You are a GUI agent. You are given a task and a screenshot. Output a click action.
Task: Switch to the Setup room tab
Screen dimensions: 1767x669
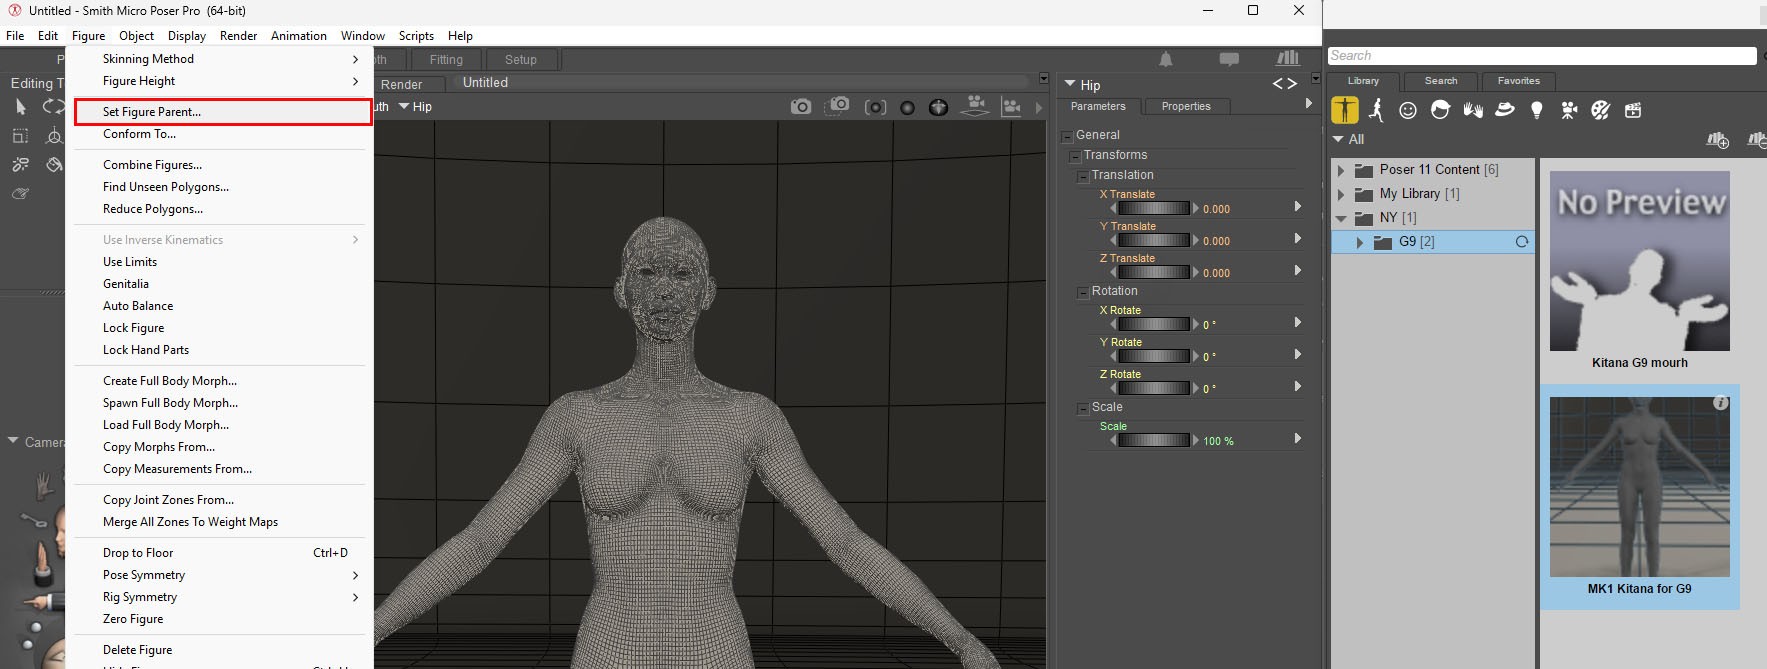pos(520,60)
